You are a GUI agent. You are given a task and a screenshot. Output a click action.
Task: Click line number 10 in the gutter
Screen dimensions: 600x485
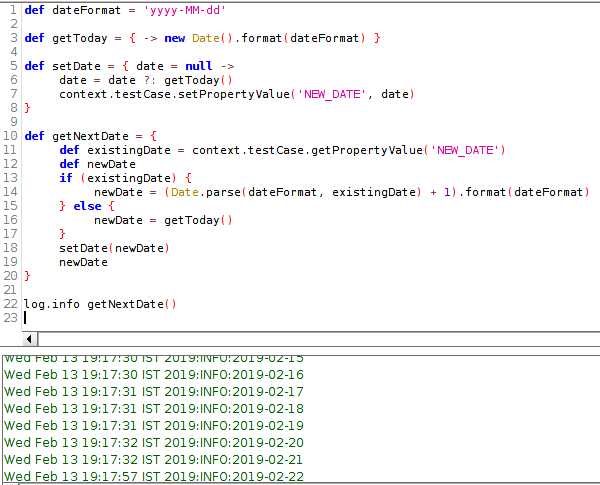click(x=11, y=135)
